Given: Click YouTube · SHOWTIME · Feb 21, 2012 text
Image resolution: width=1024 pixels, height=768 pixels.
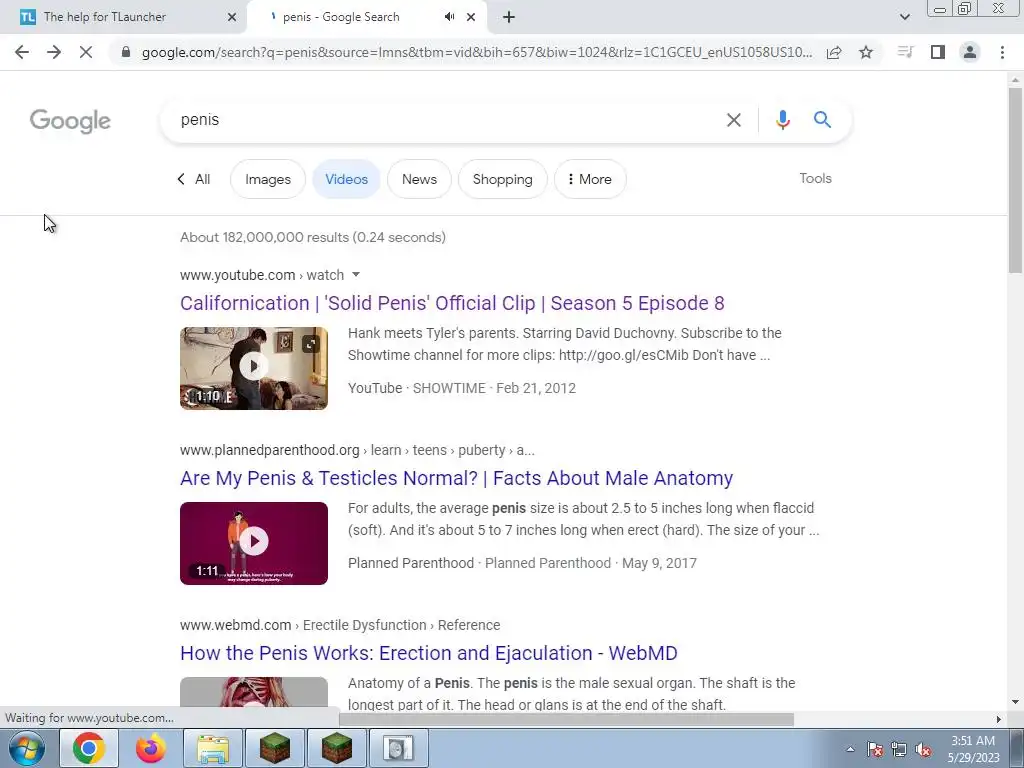Looking at the screenshot, I should point(462,388).
